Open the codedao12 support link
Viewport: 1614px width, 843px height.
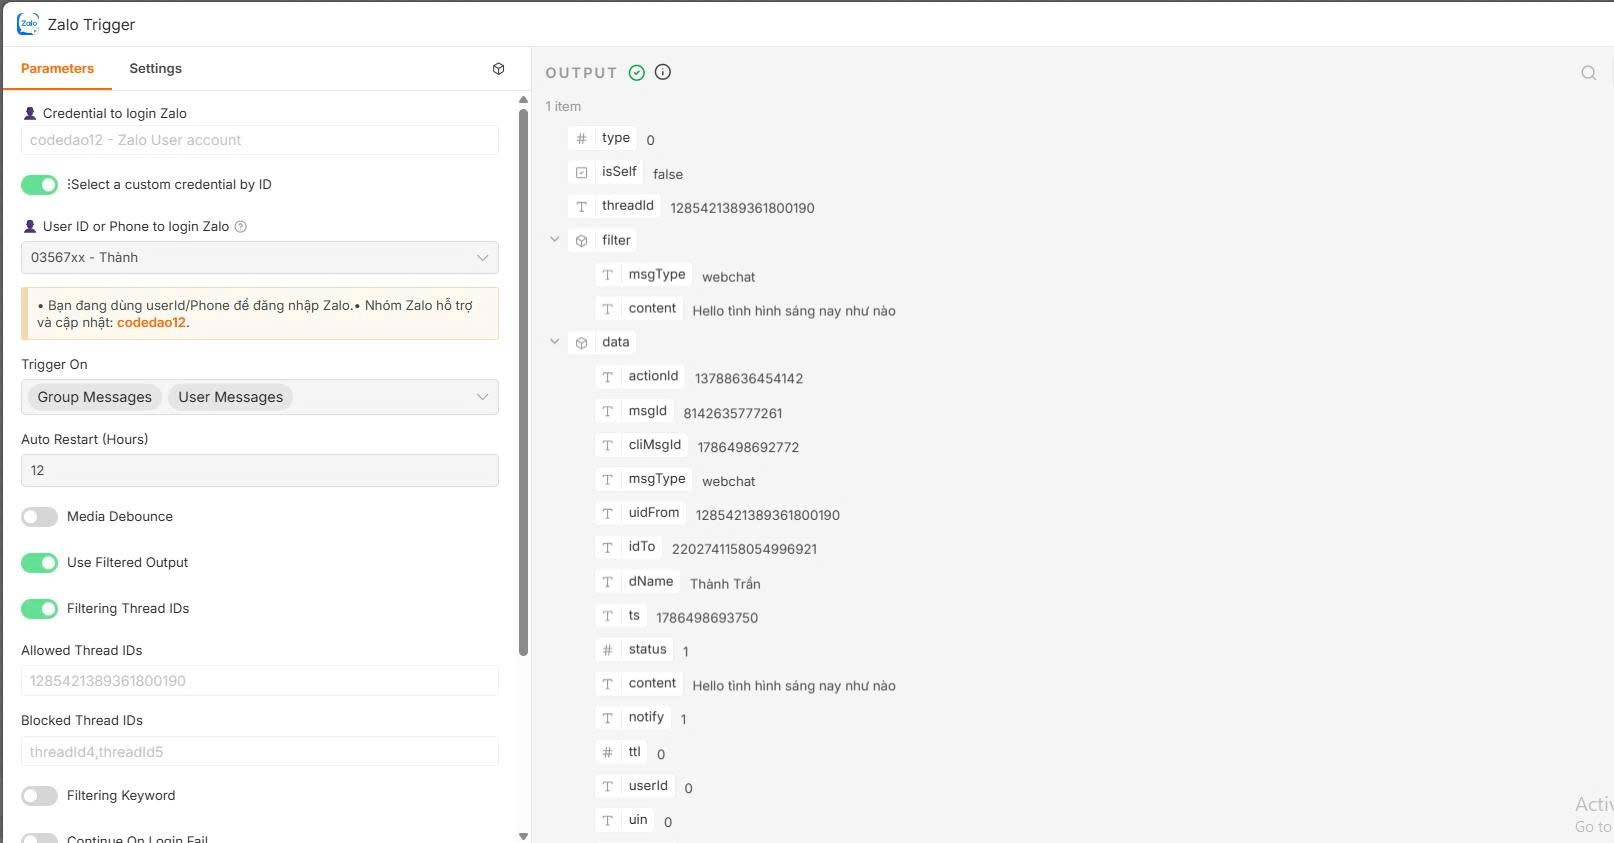click(151, 323)
